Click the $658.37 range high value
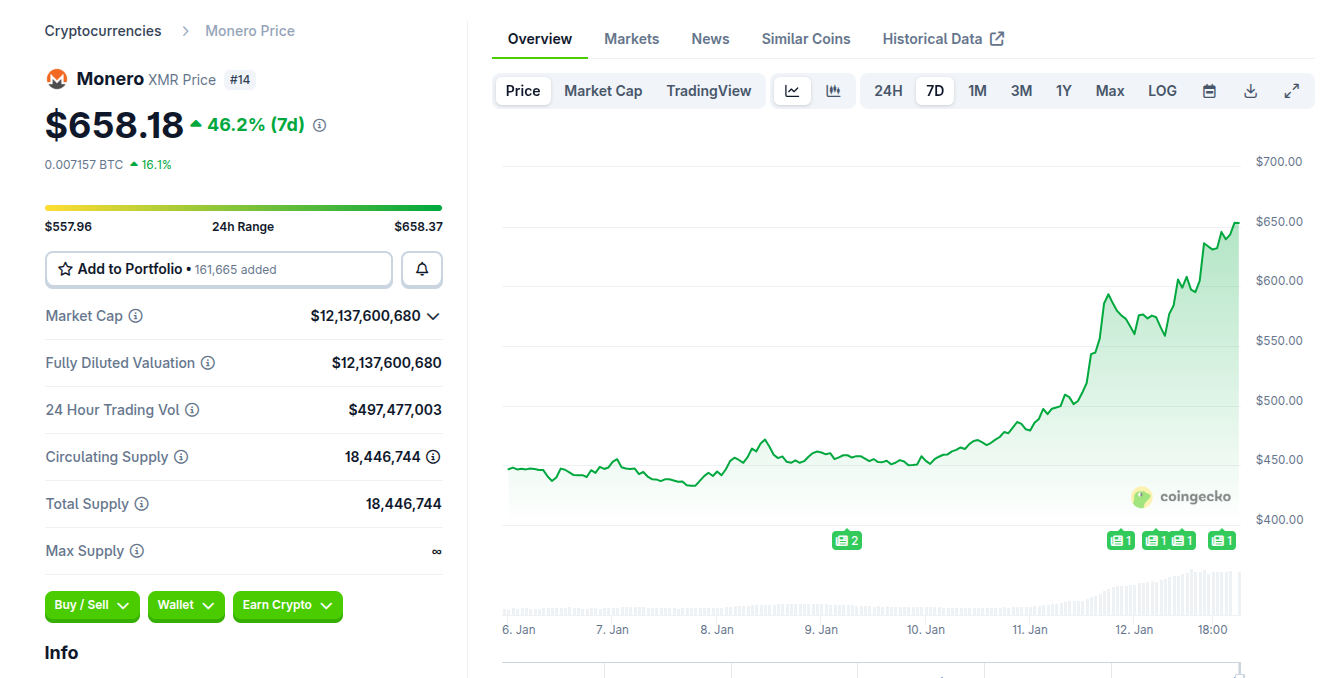The width and height of the screenshot is (1337, 678). point(418,227)
